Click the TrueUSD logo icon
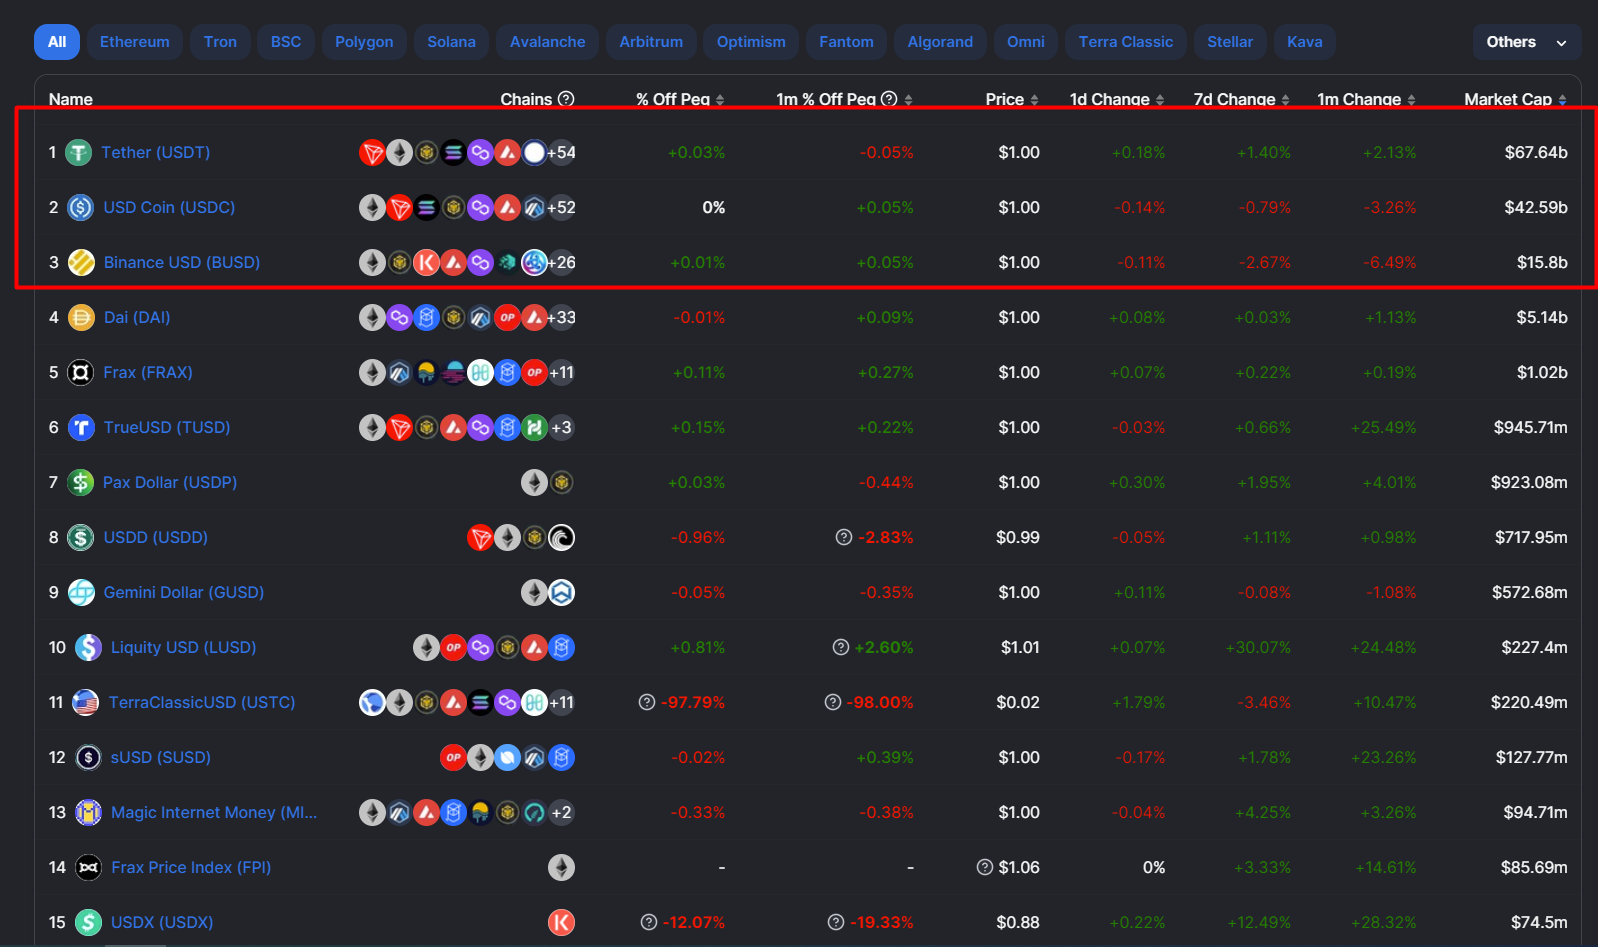The height and width of the screenshot is (947, 1598). coord(81,428)
